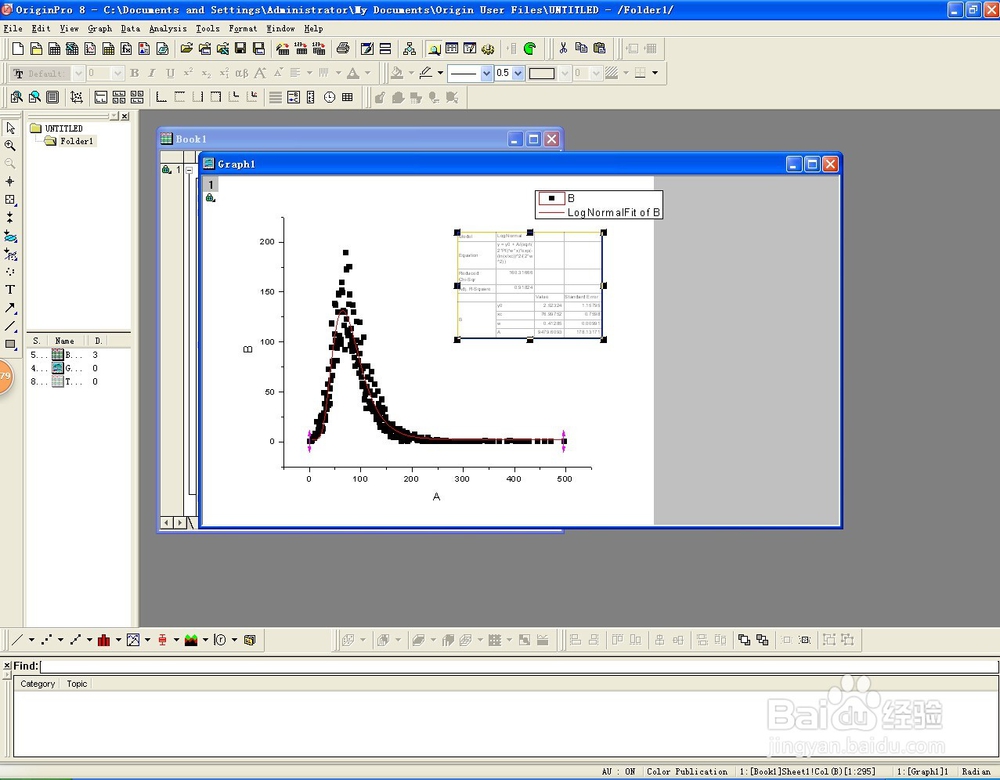Open the File menu
This screenshot has height=780, width=1000.
(13, 29)
